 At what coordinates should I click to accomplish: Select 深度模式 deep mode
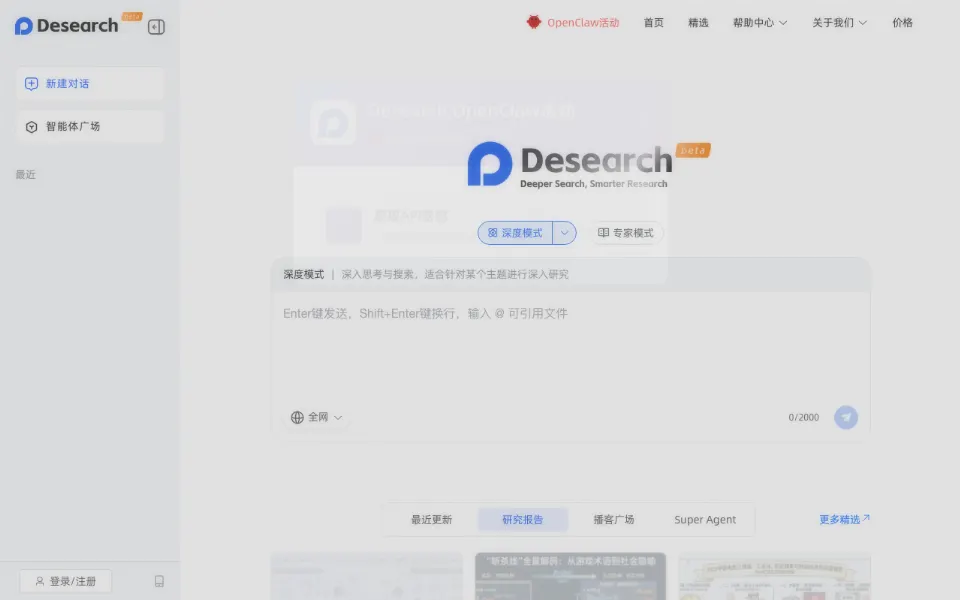515,233
